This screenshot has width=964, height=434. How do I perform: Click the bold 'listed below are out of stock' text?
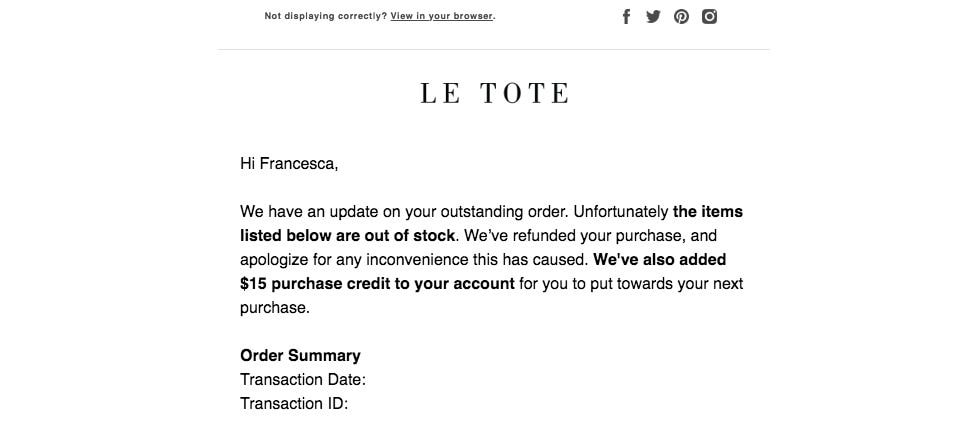coord(347,235)
